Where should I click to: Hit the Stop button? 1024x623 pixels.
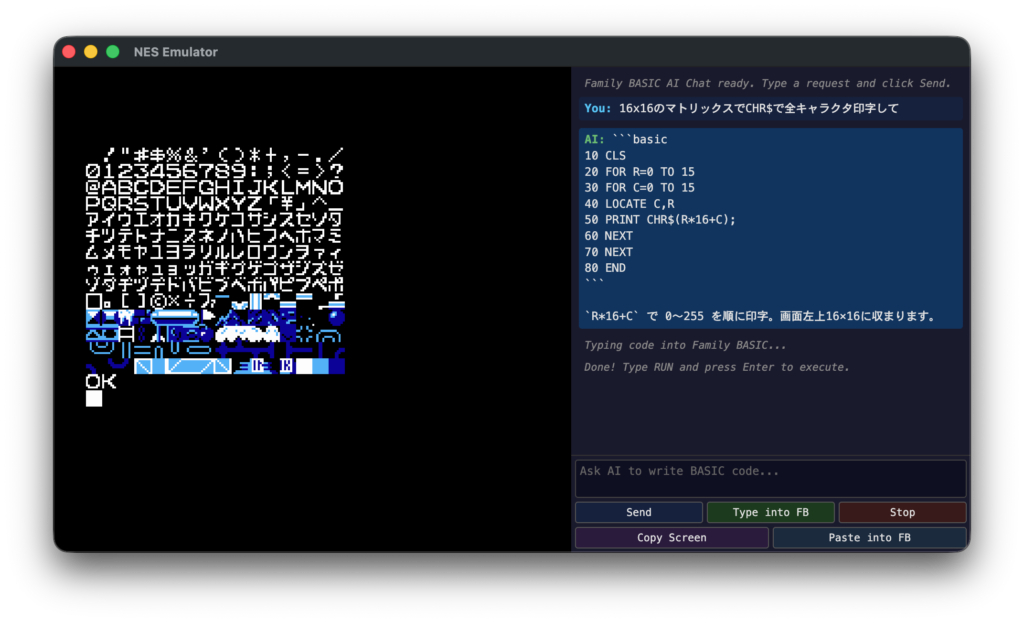tap(902, 512)
